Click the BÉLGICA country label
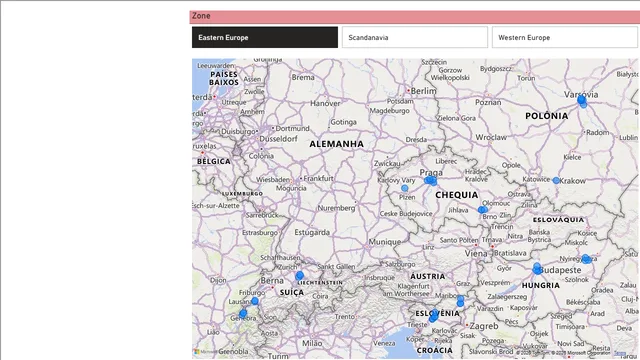The height and width of the screenshot is (360, 640). (214, 162)
